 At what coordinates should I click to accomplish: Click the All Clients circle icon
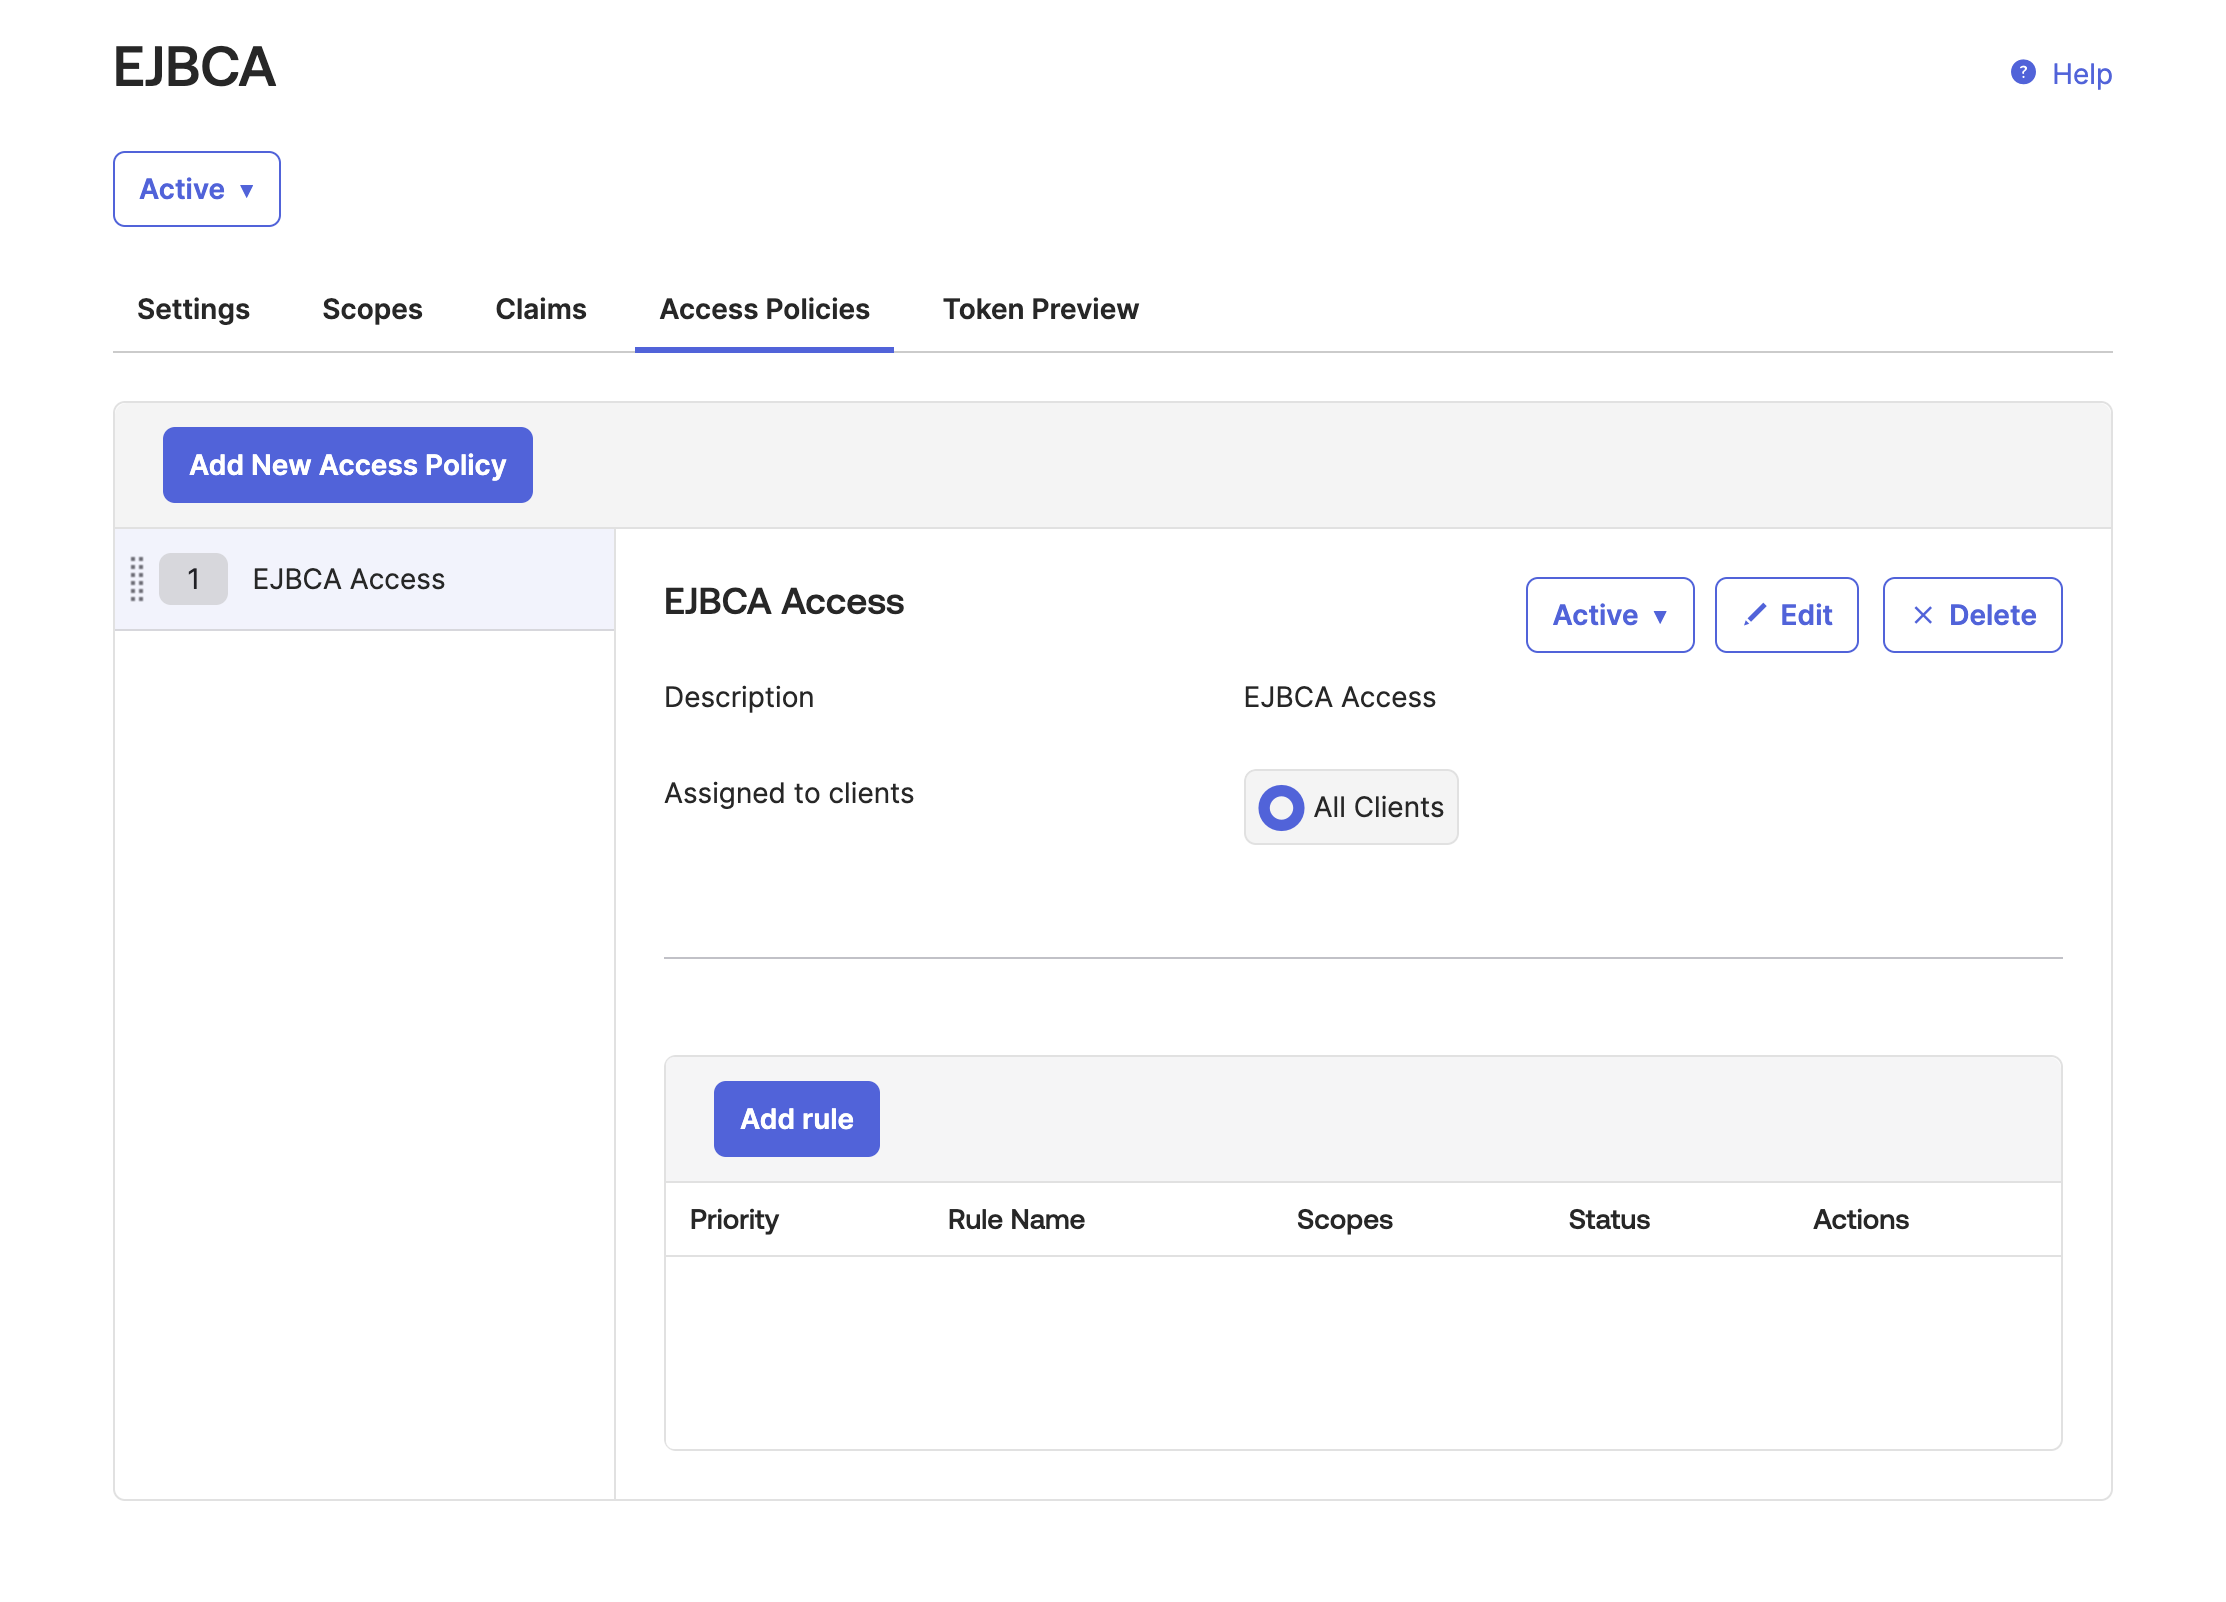1280,807
